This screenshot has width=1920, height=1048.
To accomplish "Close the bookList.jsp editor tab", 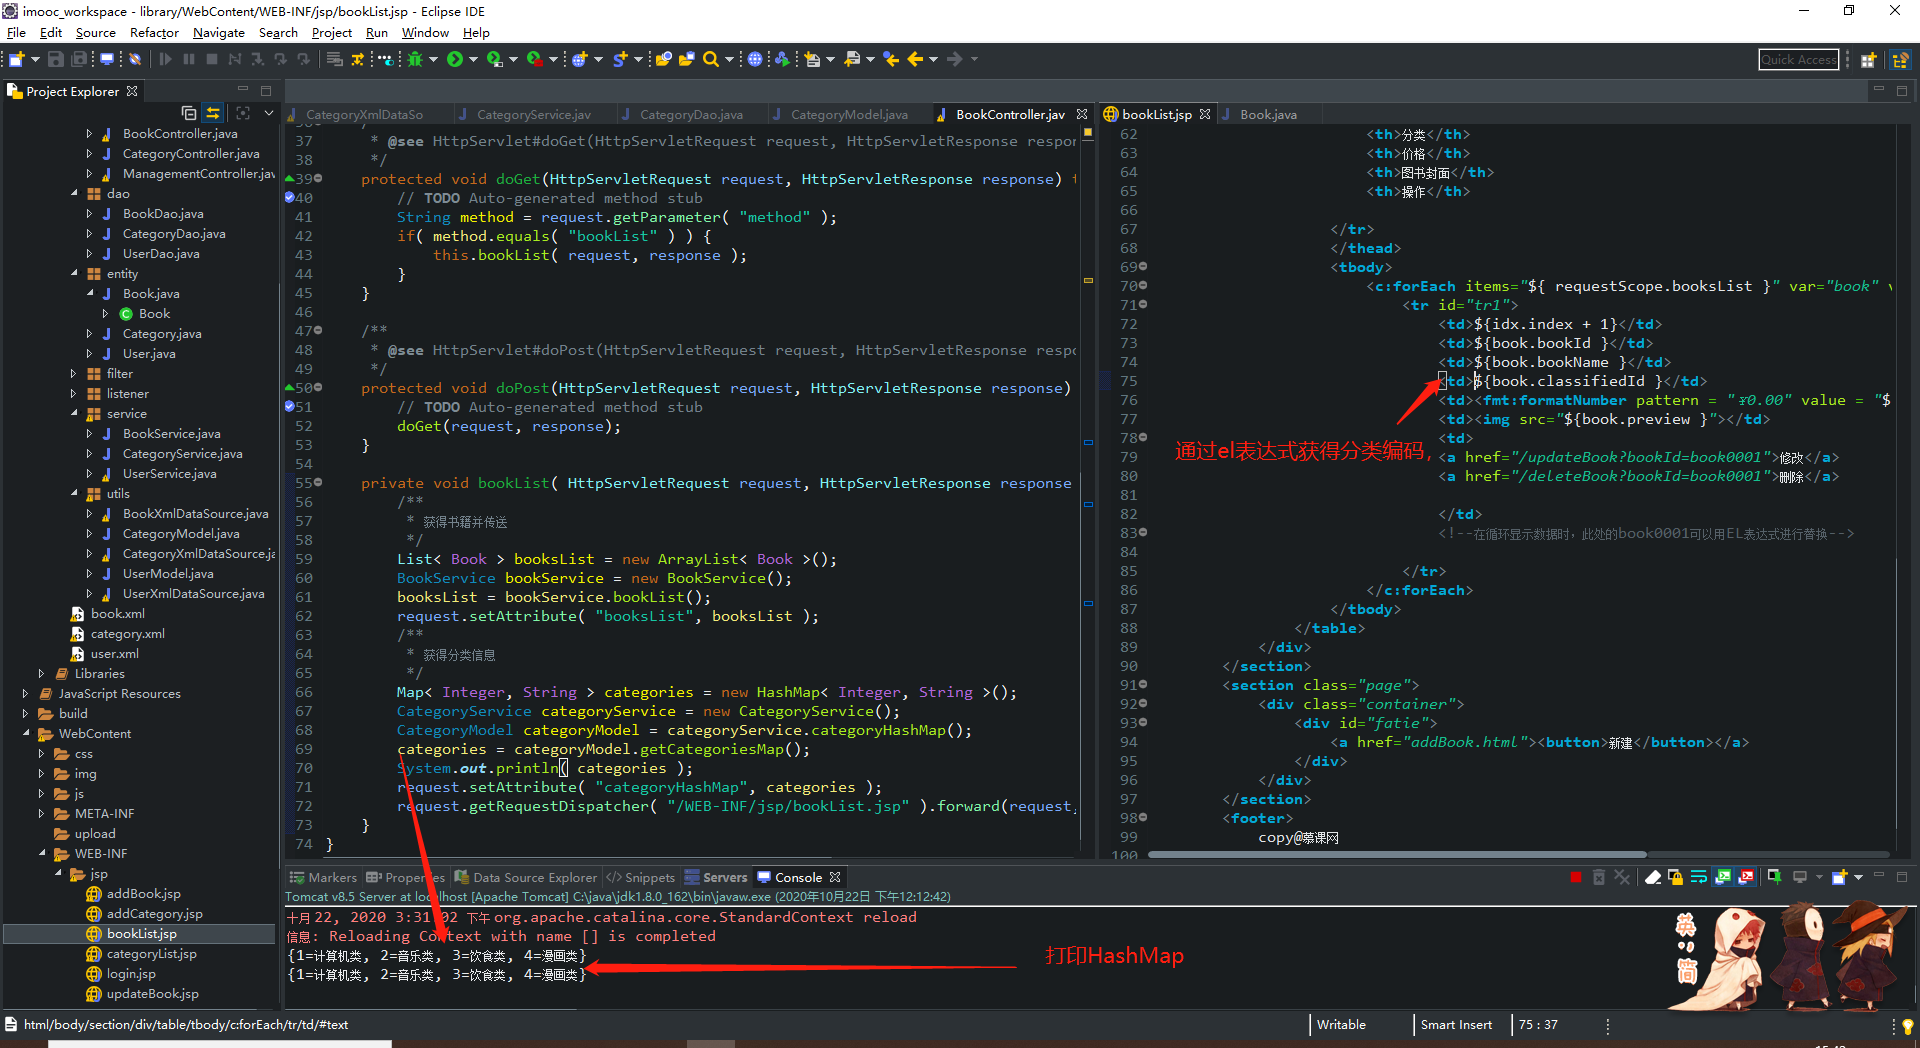I will (x=1205, y=114).
